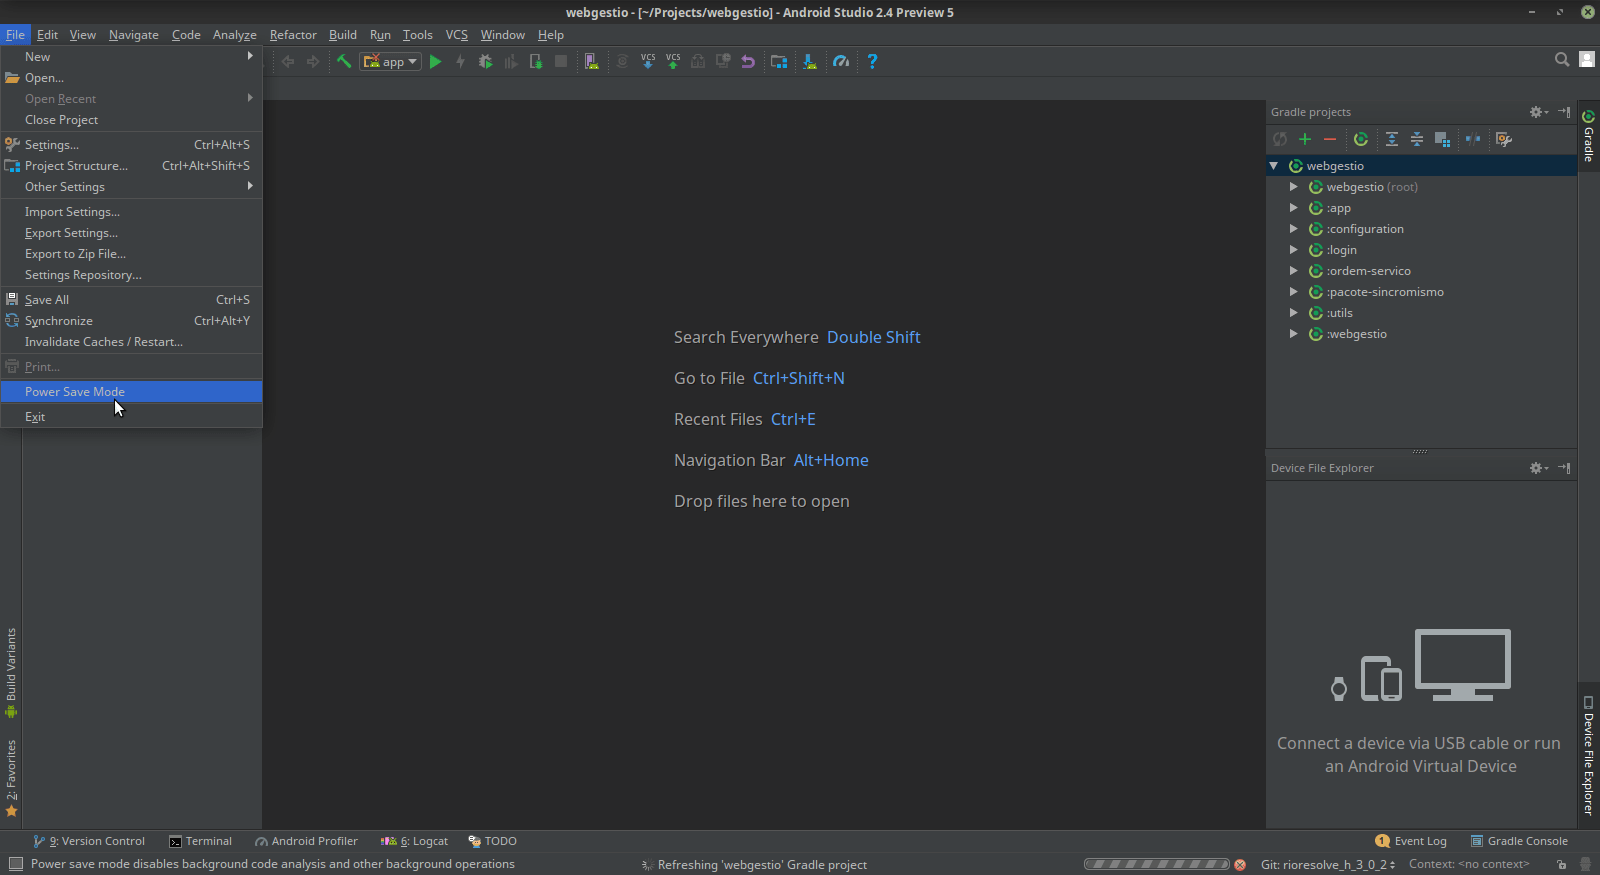Viewport: 1600px width, 875px height.
Task: Click Execute Gradle Task icon
Action: pos(1361,139)
